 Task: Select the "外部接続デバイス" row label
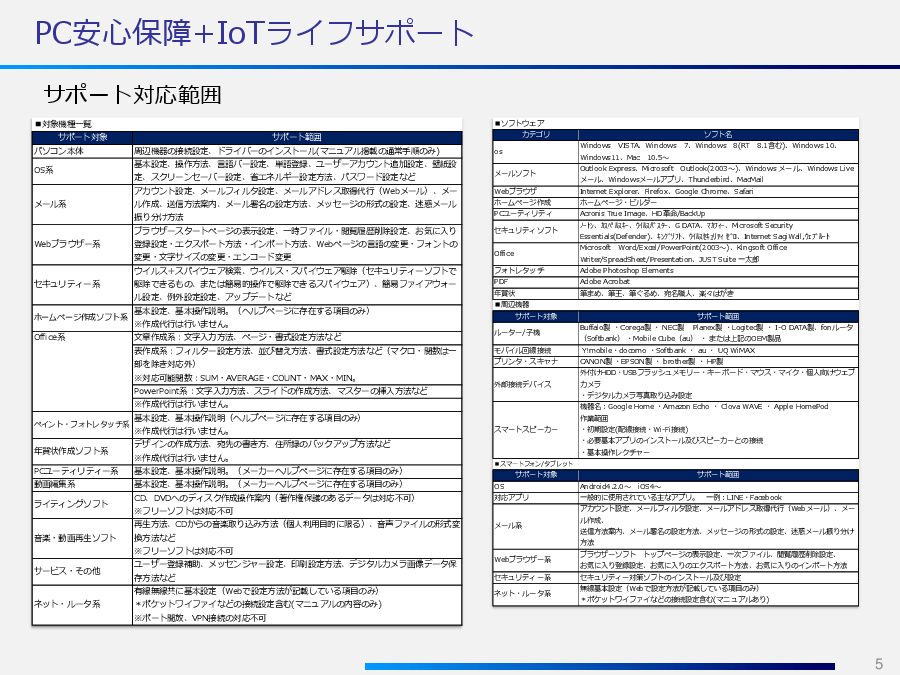click(522, 384)
